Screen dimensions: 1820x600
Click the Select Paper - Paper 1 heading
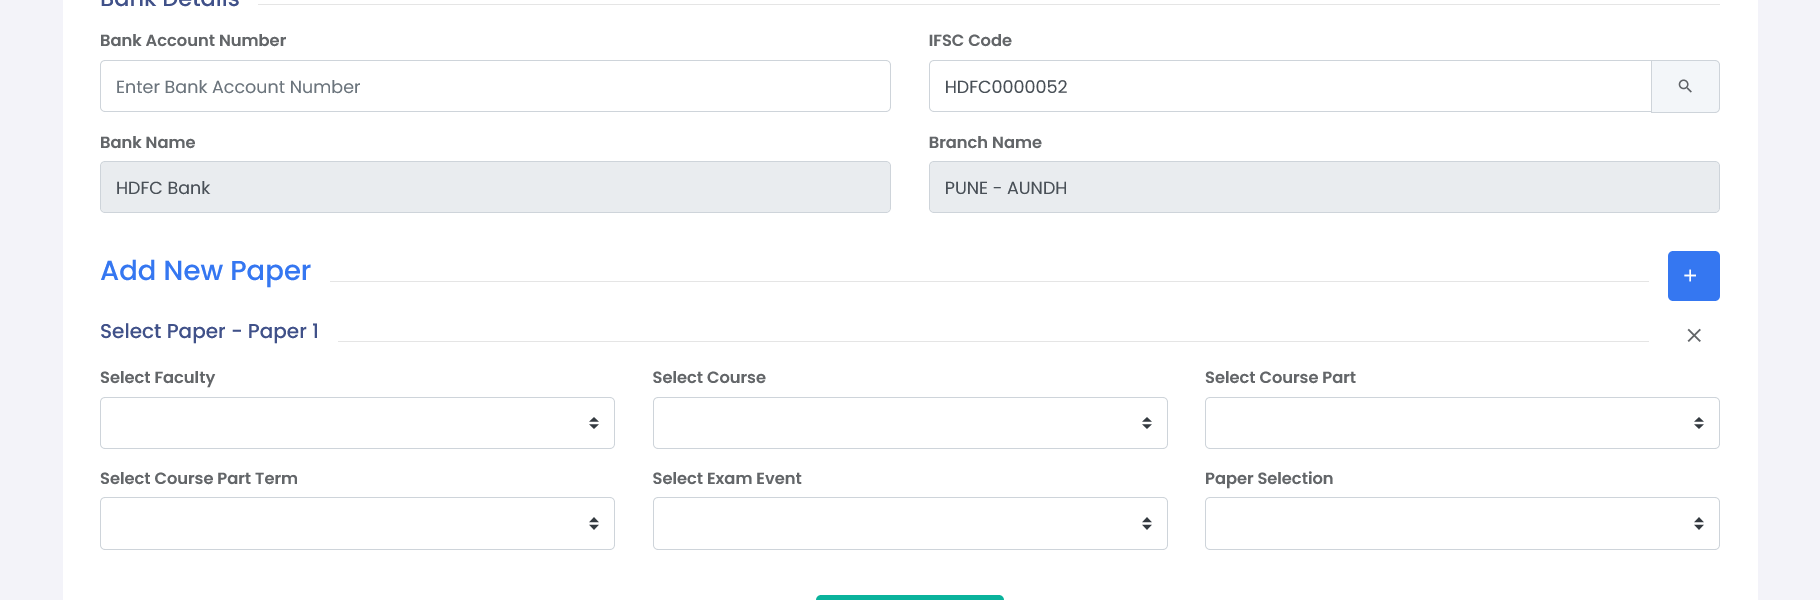coord(209,331)
